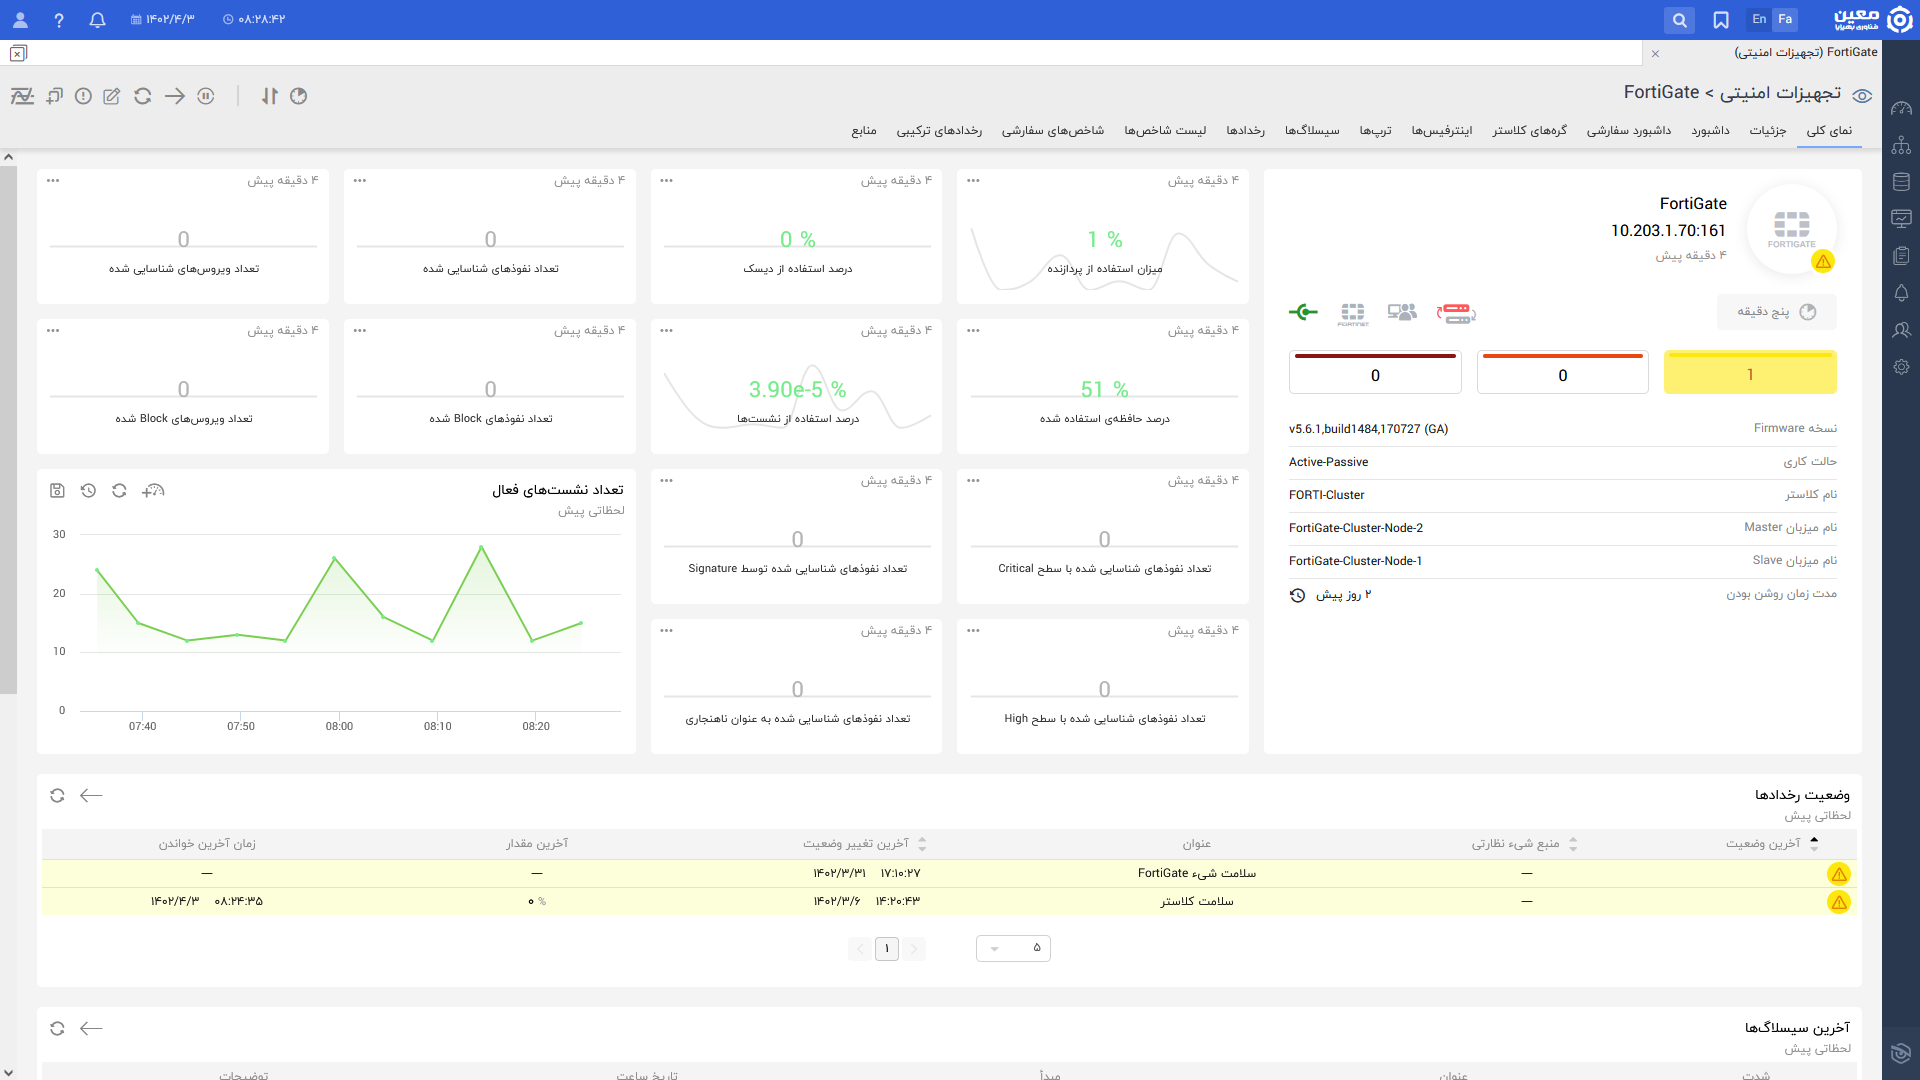
Task: Click the dark red critical count box
Action: (x=1375, y=372)
